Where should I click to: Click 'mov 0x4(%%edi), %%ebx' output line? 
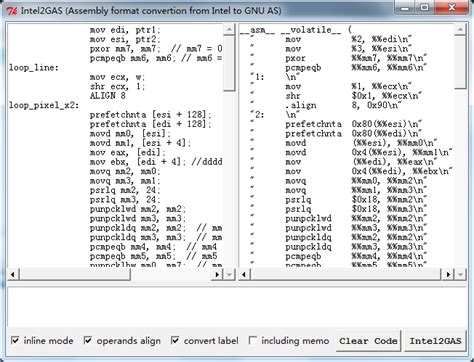click(369, 171)
